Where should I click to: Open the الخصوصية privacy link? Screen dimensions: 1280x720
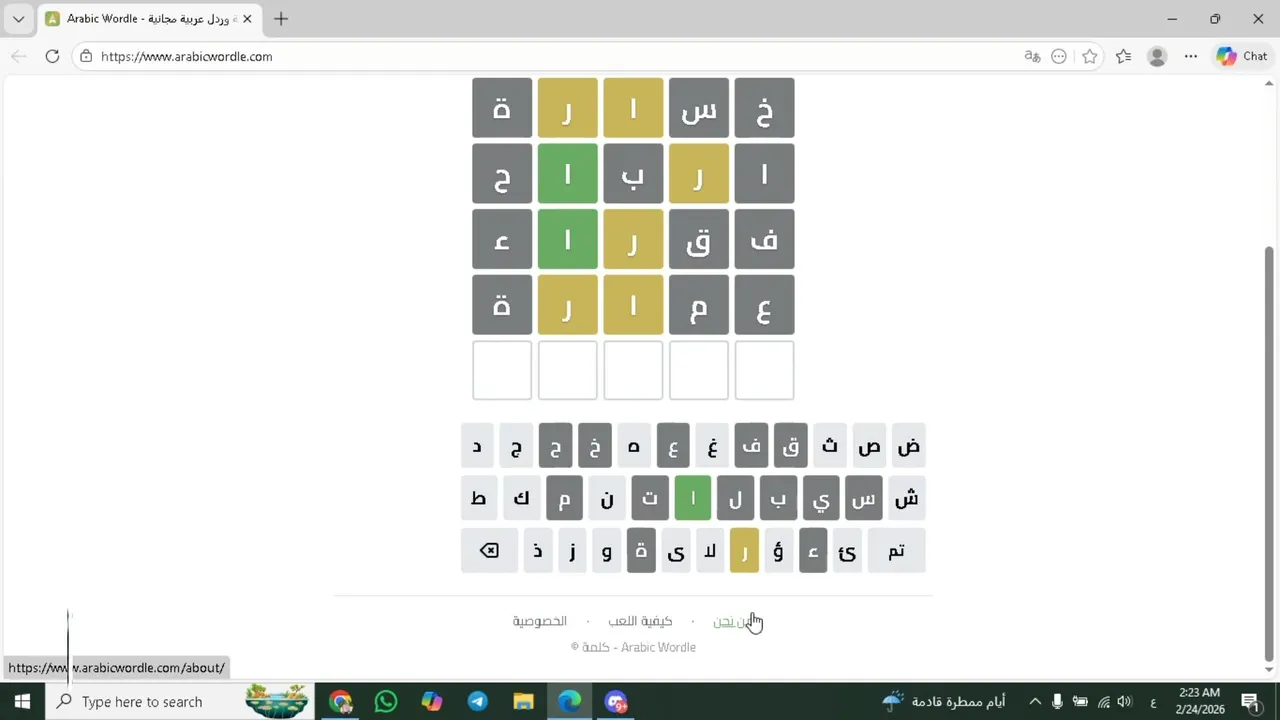click(540, 622)
